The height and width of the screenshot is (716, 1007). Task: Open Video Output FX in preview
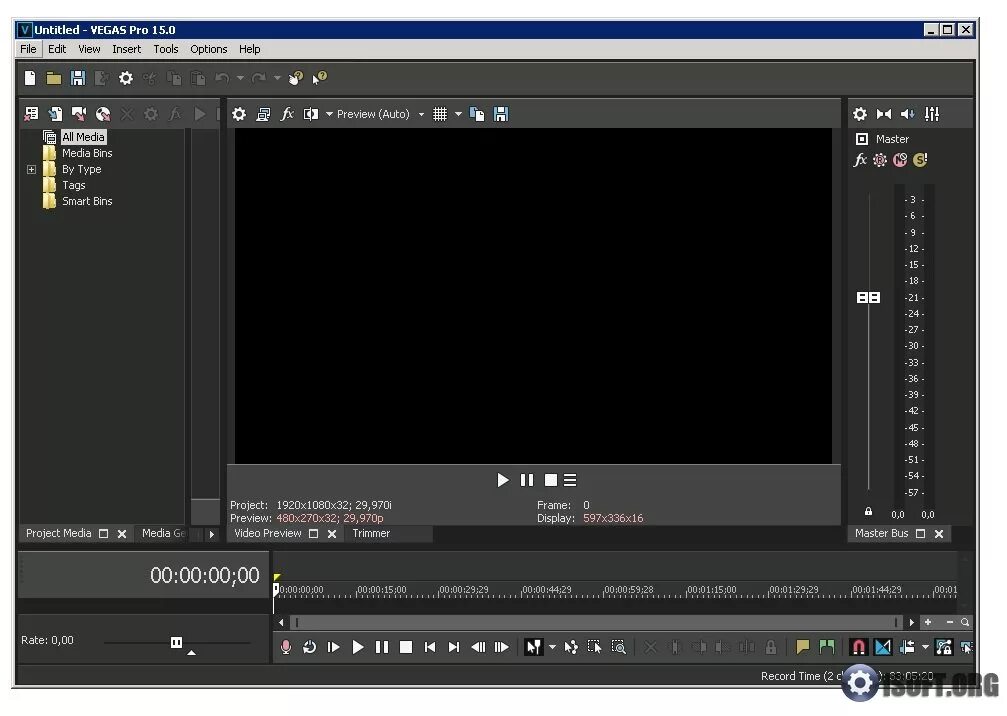287,114
